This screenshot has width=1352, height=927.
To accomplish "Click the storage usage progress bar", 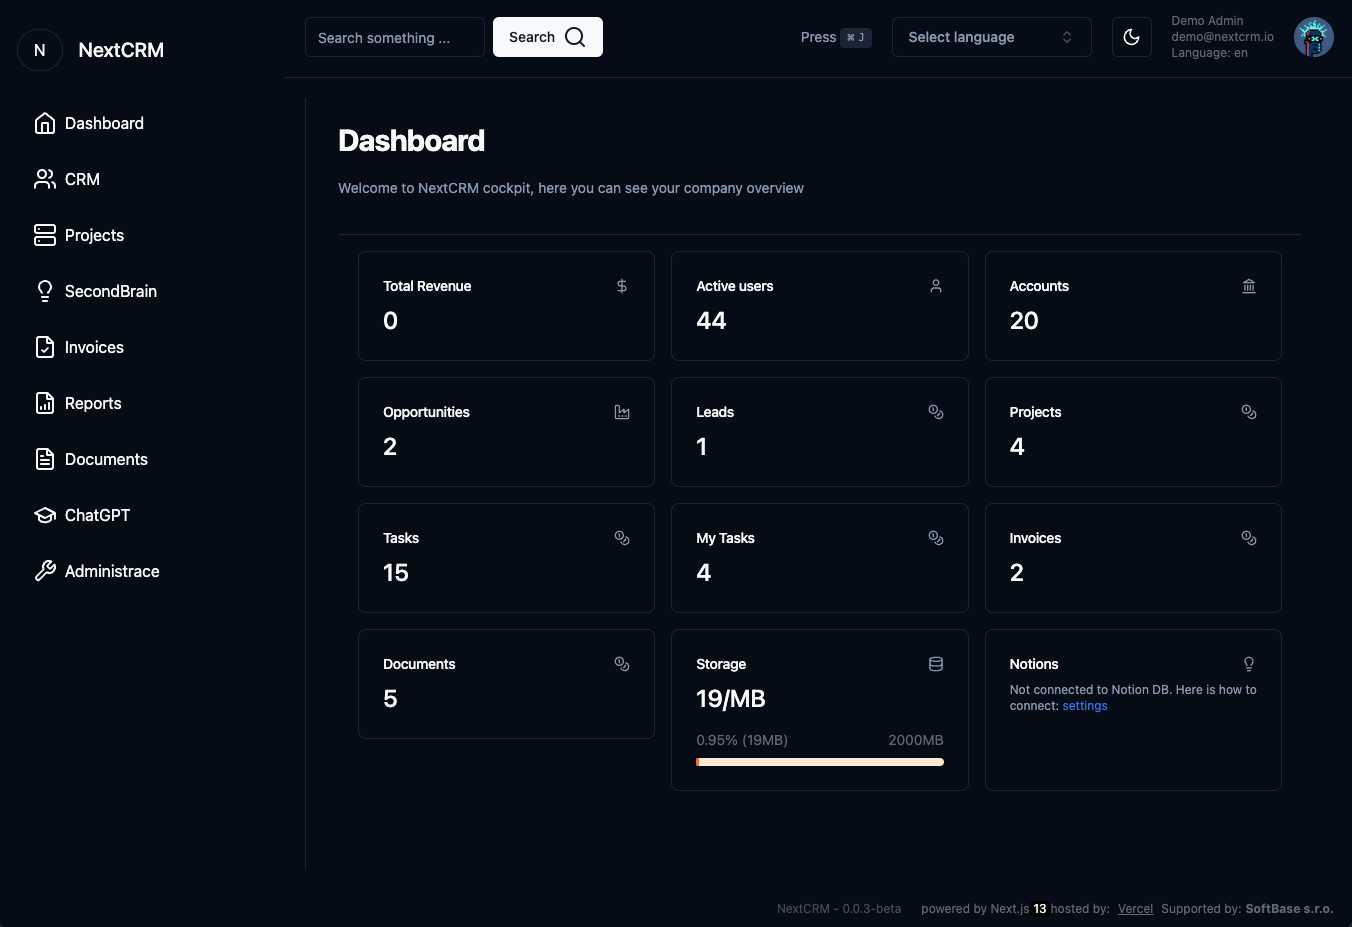I will pos(819,762).
